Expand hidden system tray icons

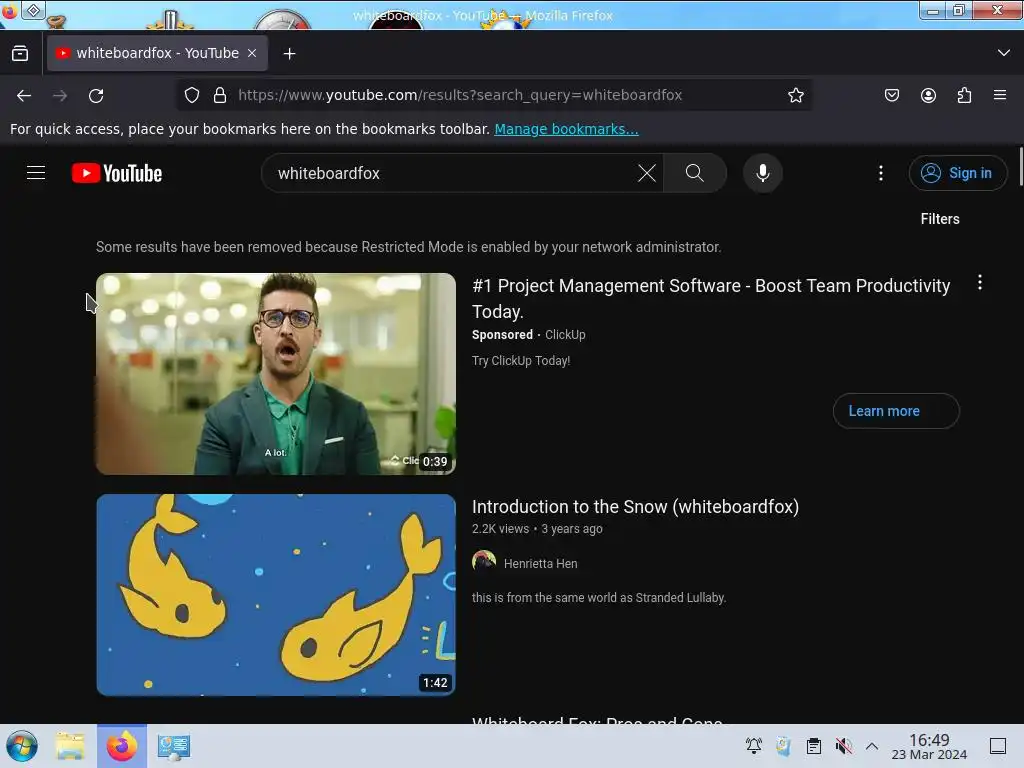[872, 746]
